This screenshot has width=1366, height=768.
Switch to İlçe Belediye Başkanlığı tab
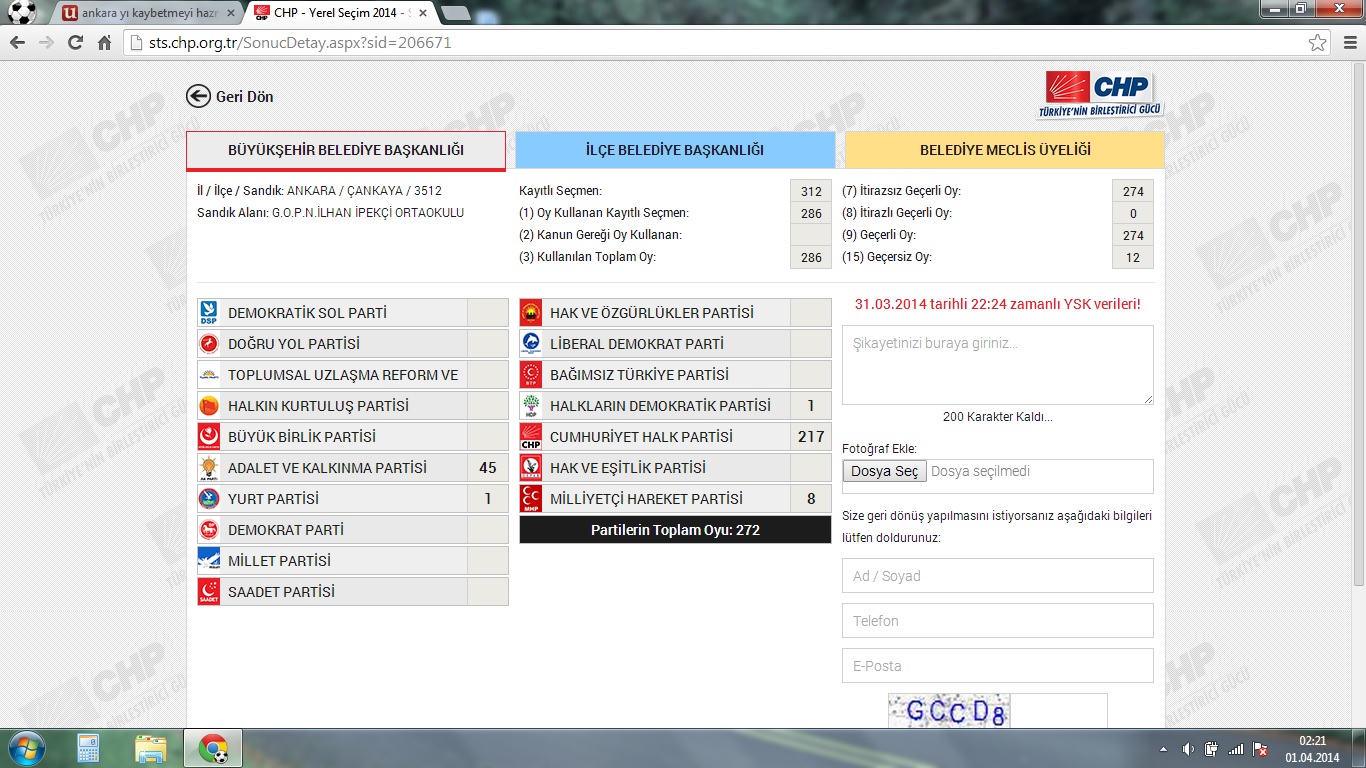click(675, 150)
